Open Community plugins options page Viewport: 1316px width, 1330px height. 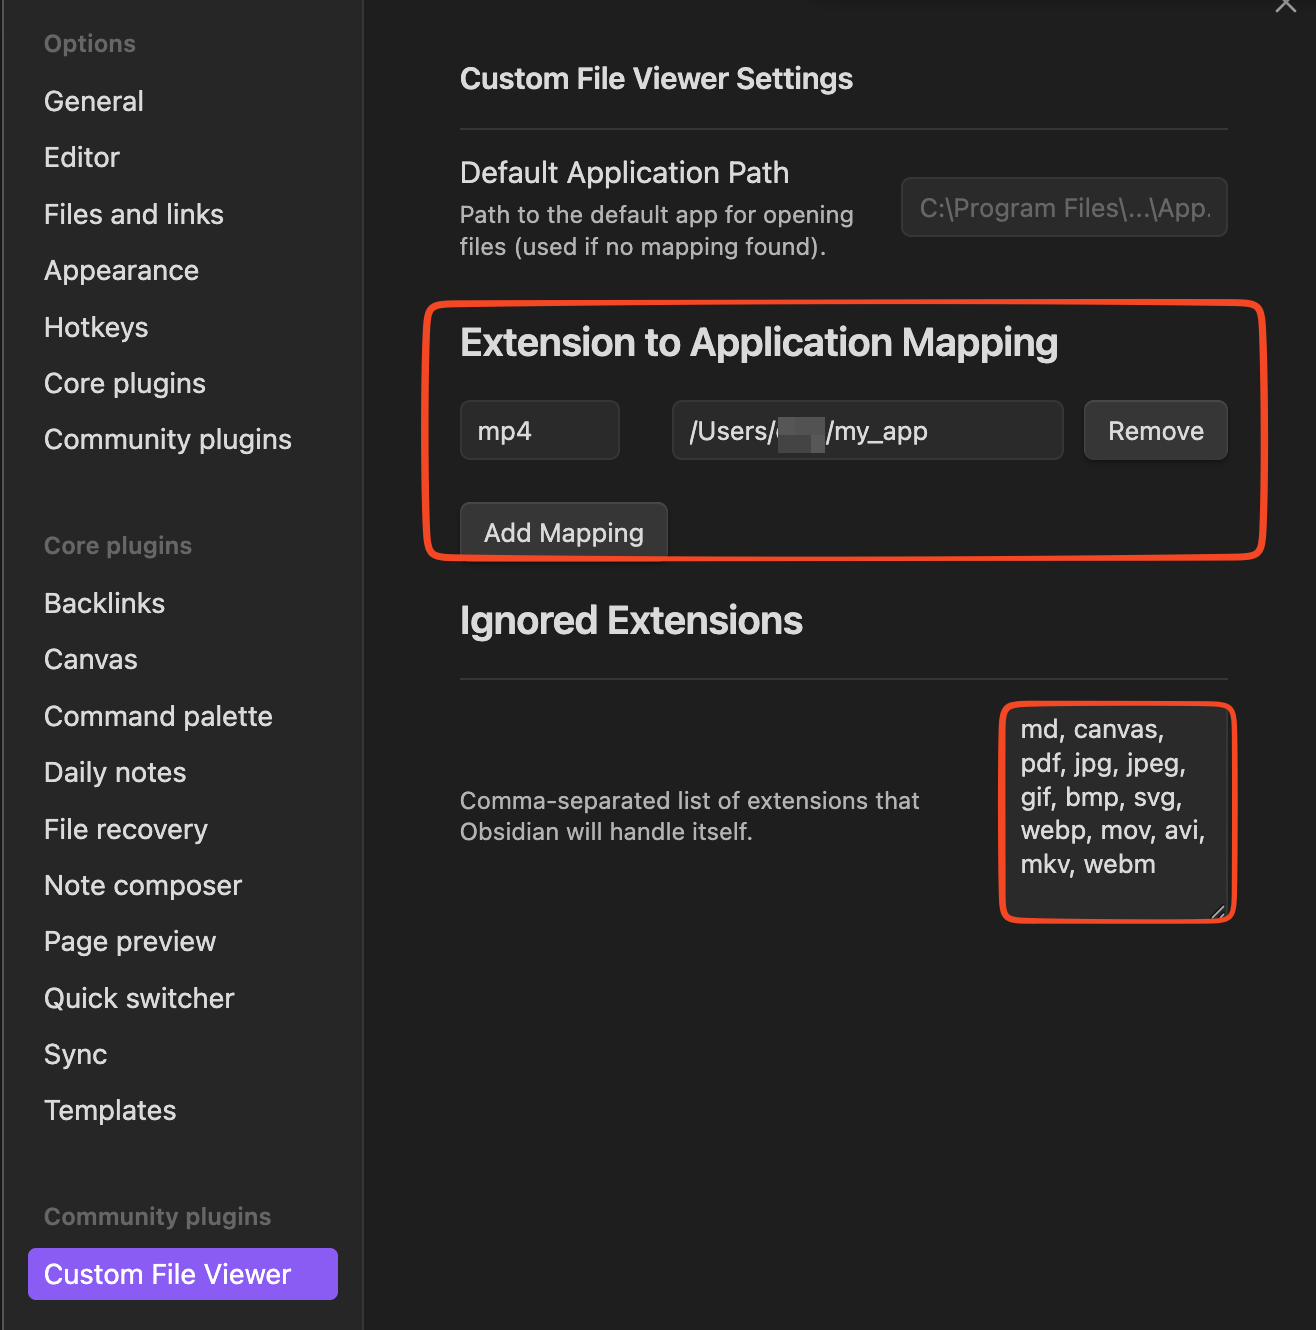coord(168,439)
